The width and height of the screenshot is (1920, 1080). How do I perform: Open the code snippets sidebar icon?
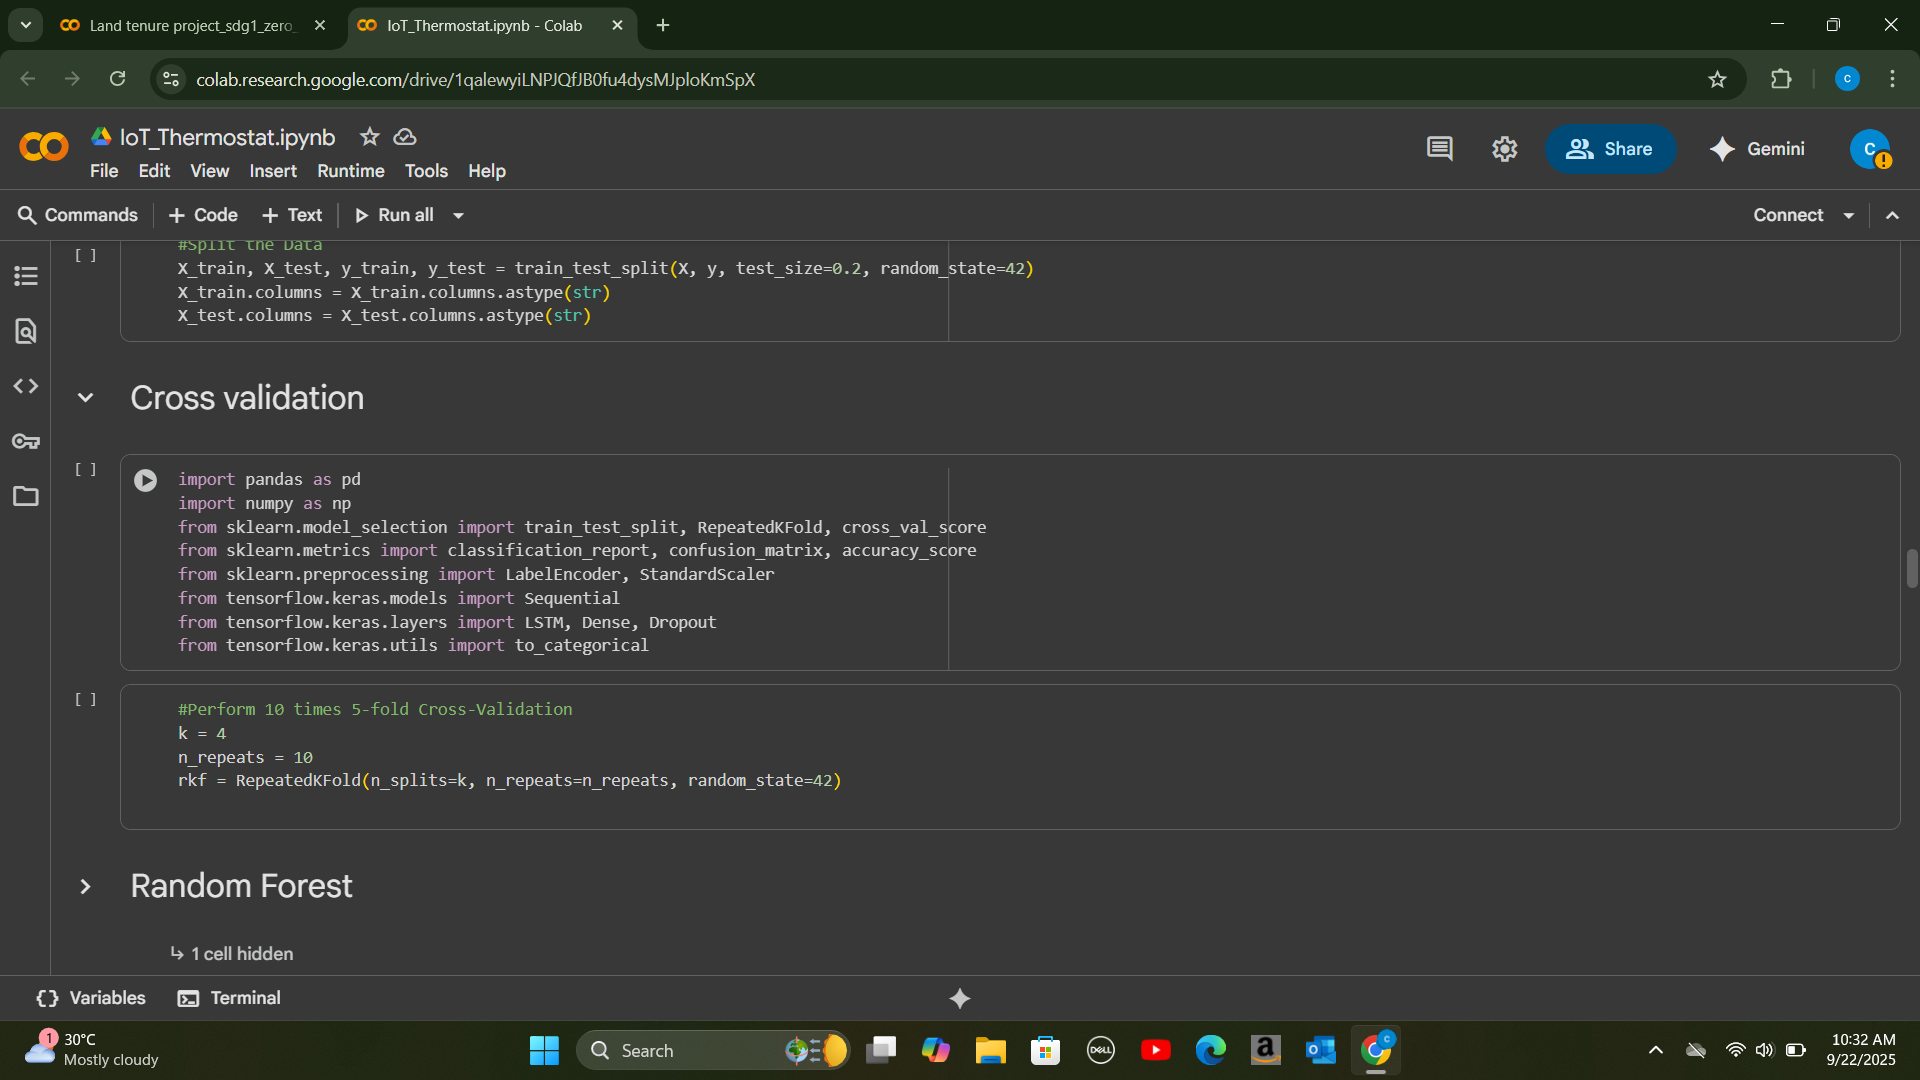26,386
